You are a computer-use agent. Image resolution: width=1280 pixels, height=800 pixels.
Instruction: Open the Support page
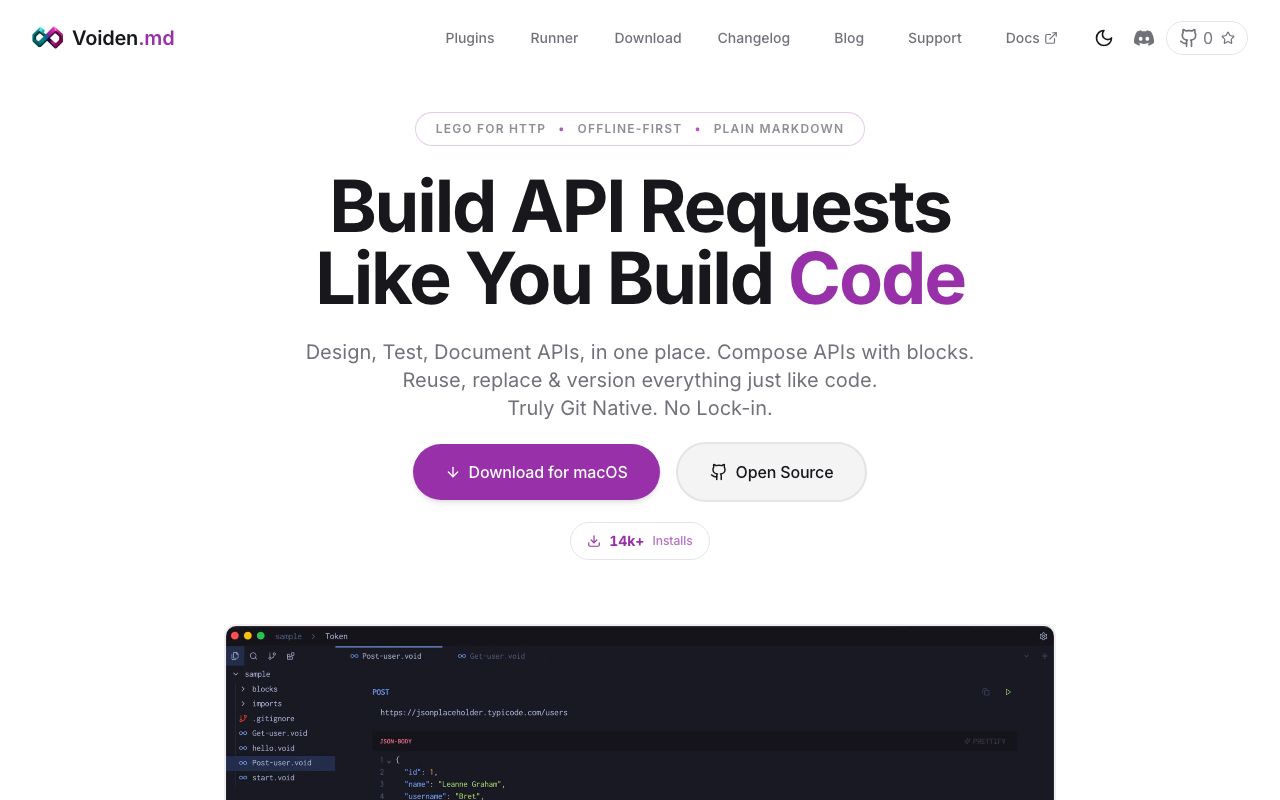tap(935, 38)
